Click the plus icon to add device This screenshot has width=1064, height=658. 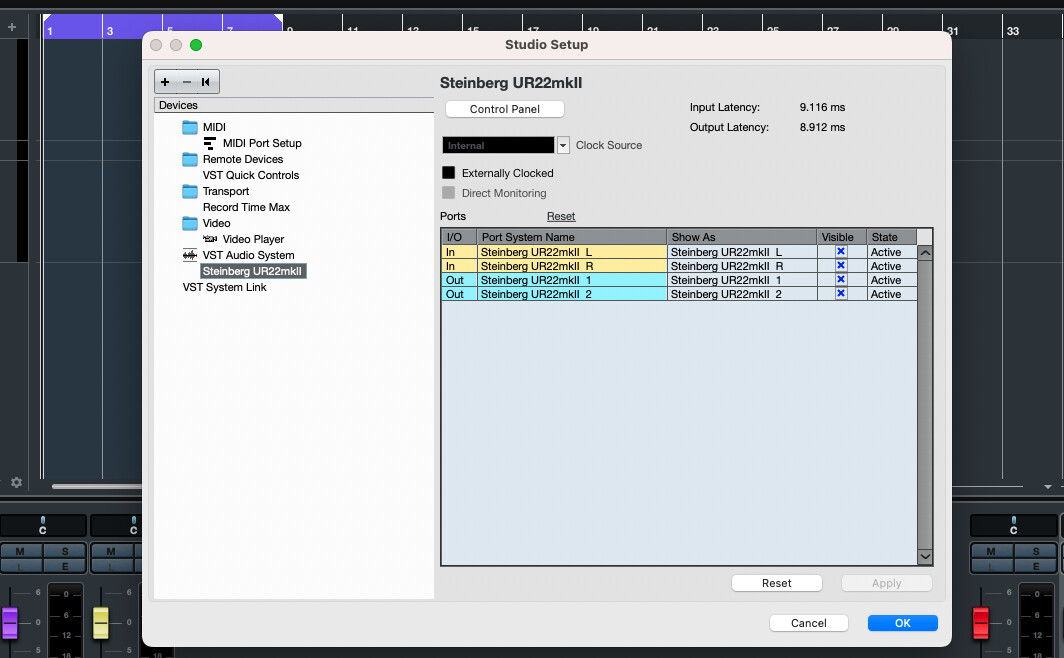point(165,81)
